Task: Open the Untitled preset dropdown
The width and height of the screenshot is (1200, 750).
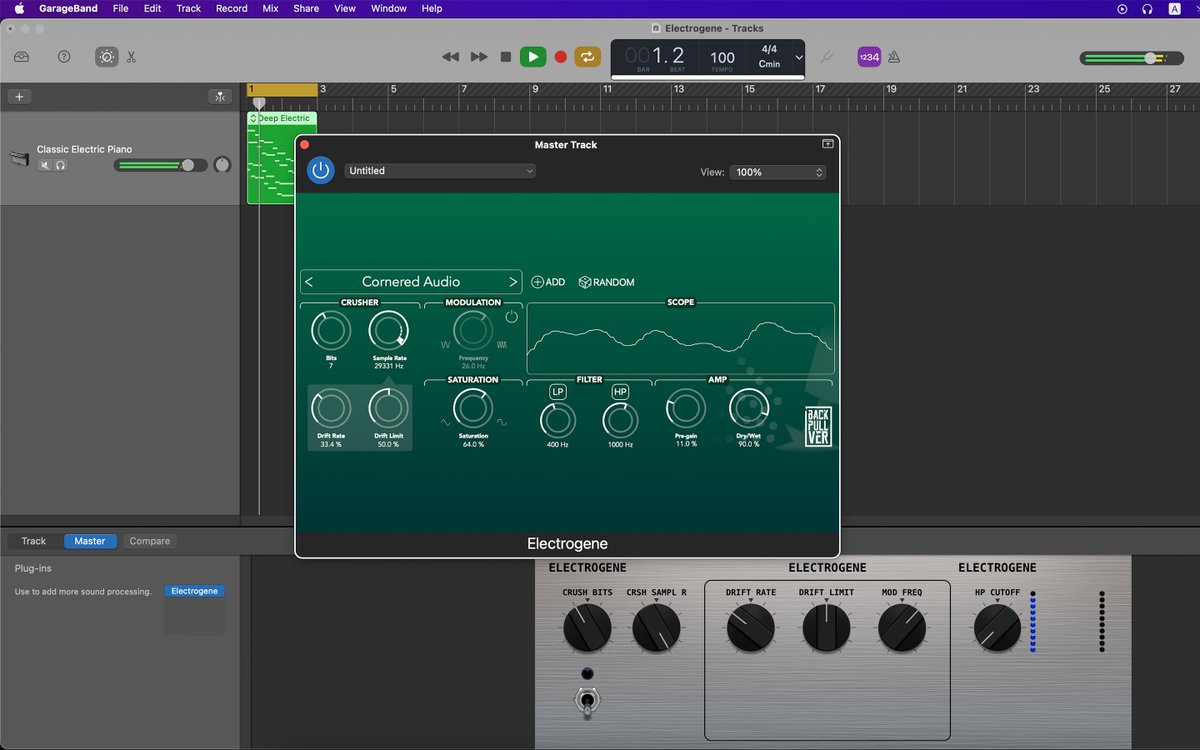Action: tap(440, 171)
